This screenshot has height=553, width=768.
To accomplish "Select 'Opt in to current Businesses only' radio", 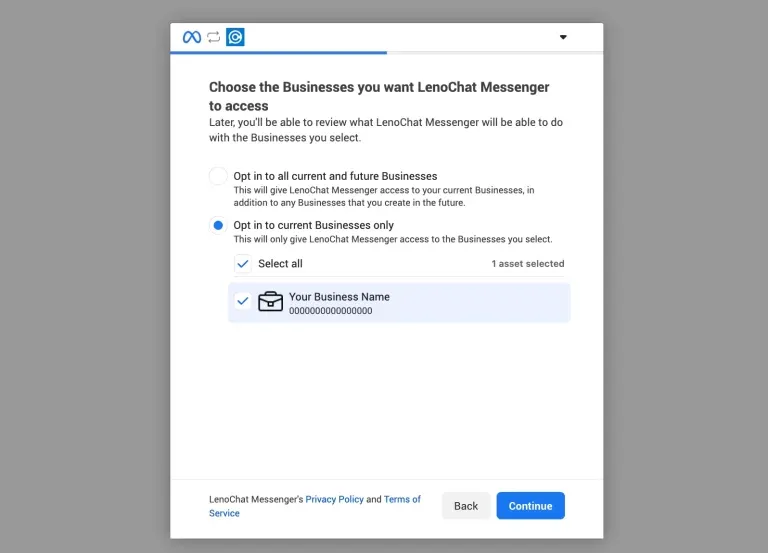I will 218,225.
